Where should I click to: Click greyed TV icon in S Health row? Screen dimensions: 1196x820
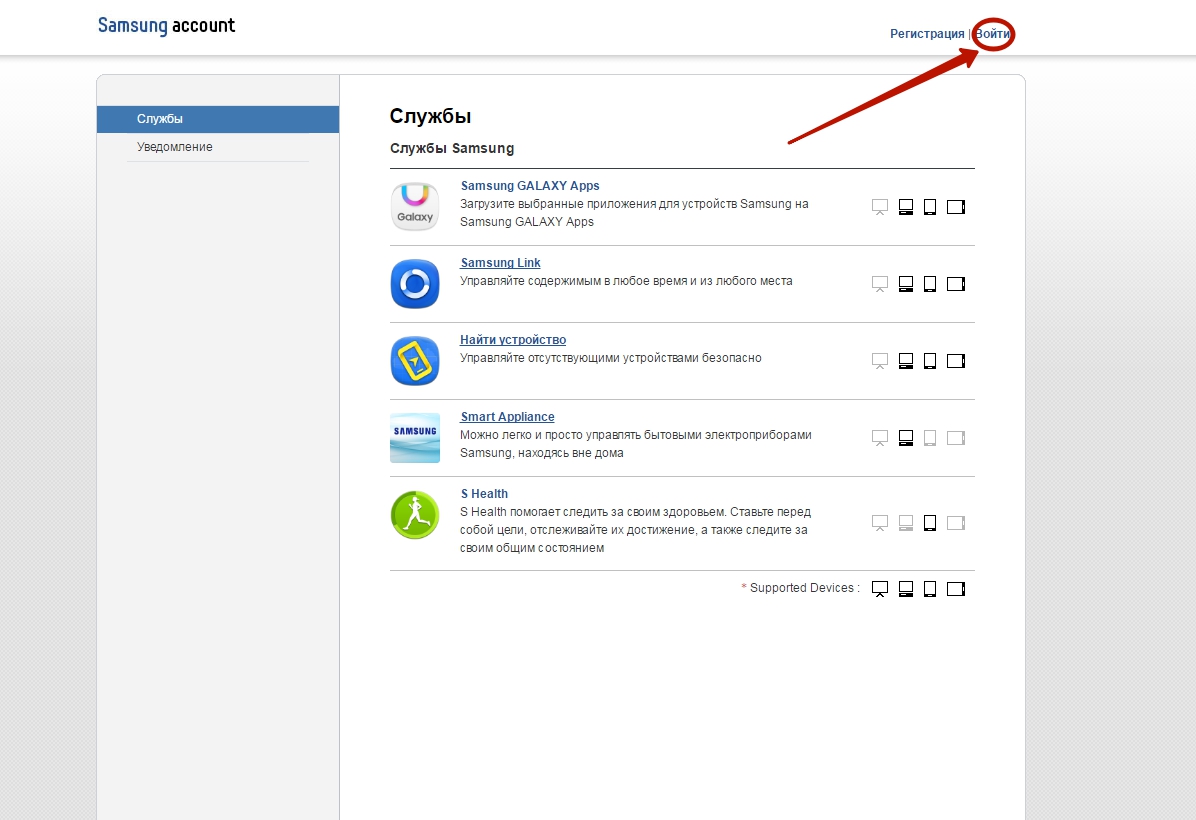880,523
